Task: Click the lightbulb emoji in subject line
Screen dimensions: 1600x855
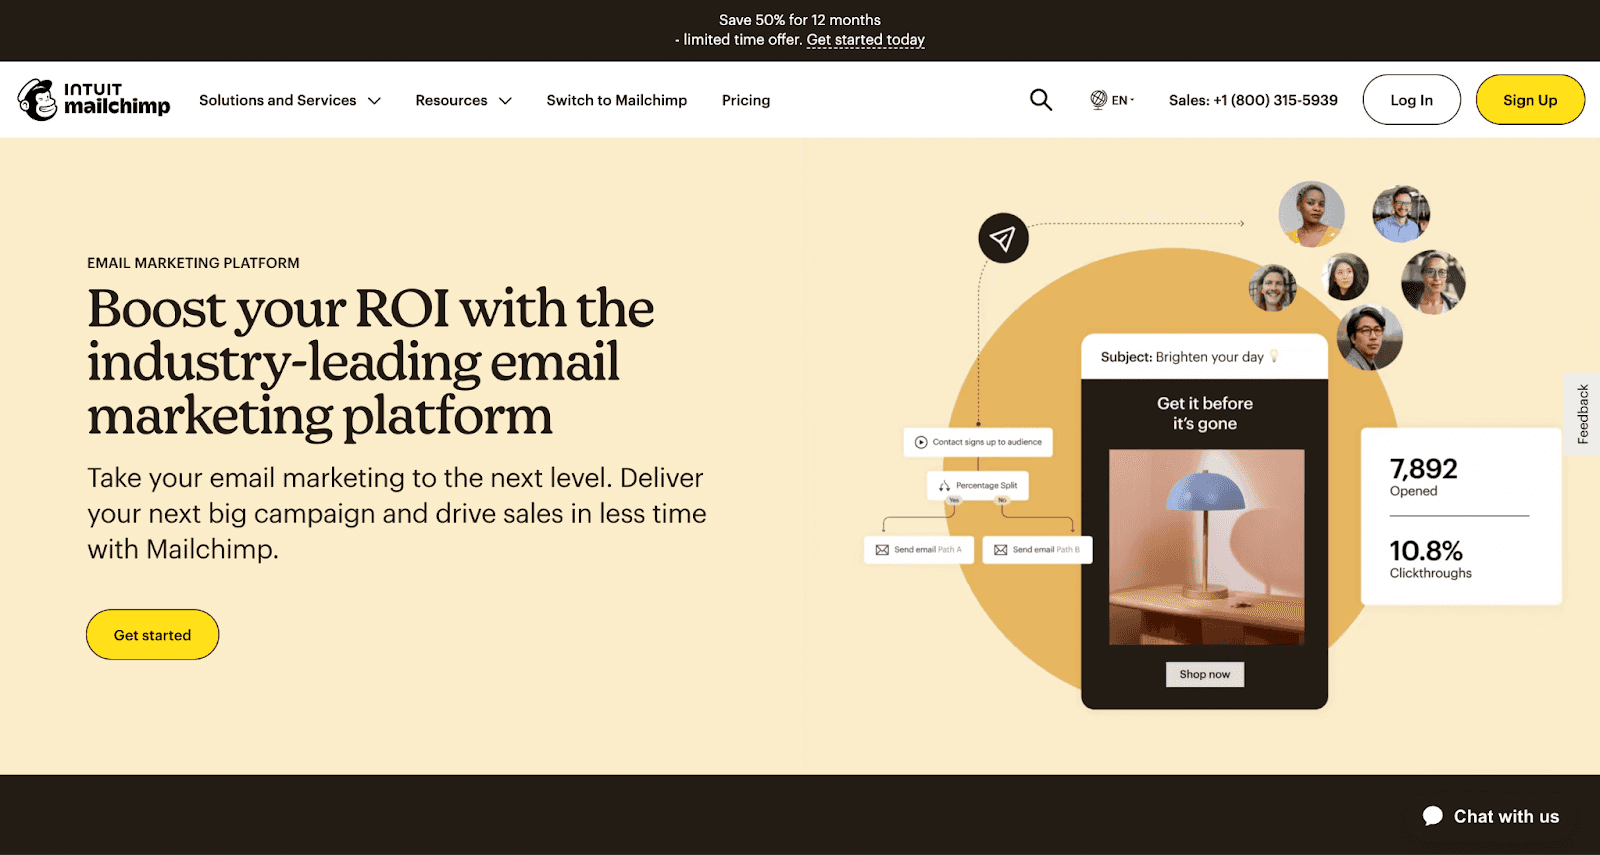Action: click(1274, 356)
